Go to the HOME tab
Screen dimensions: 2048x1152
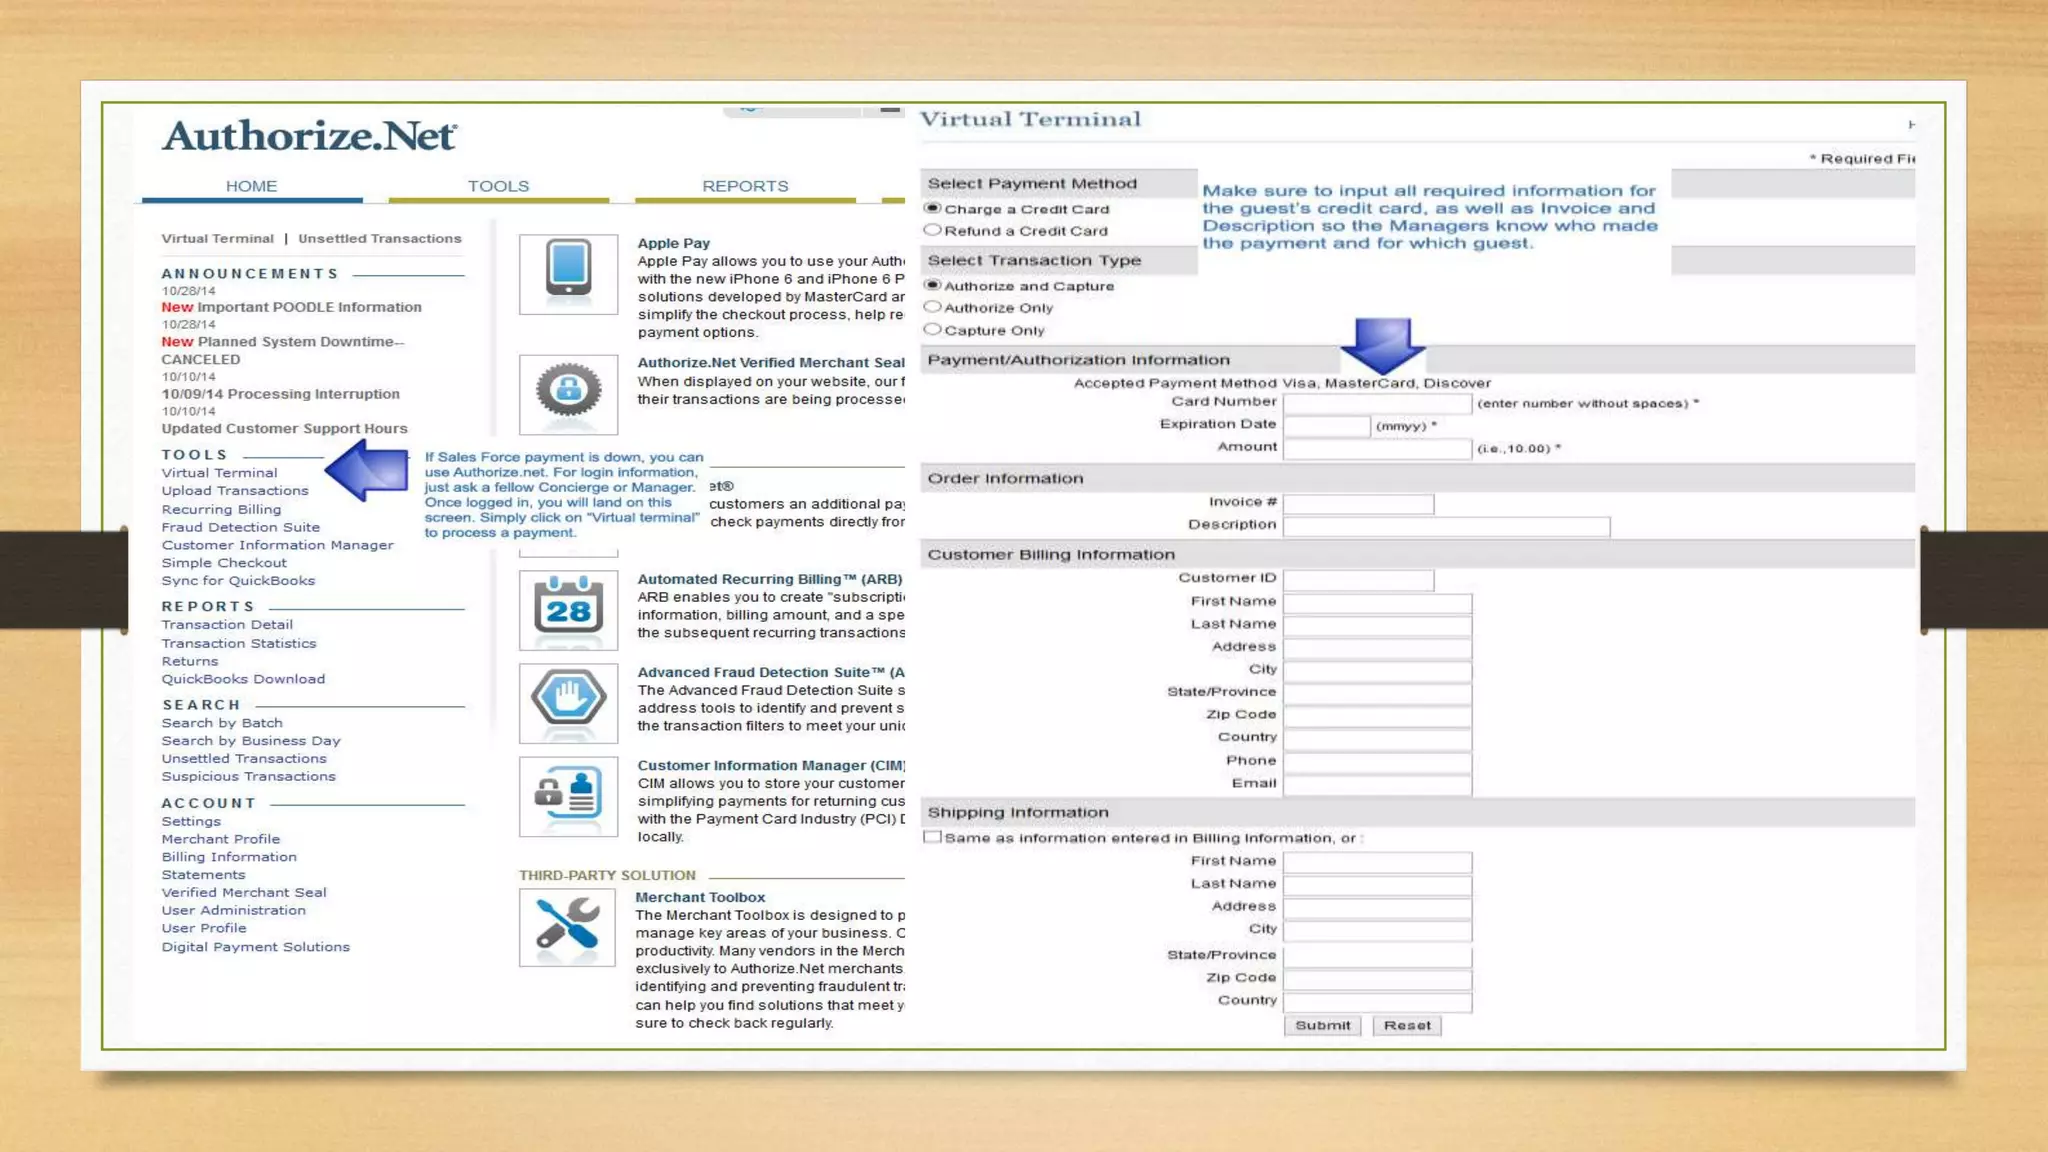[251, 186]
